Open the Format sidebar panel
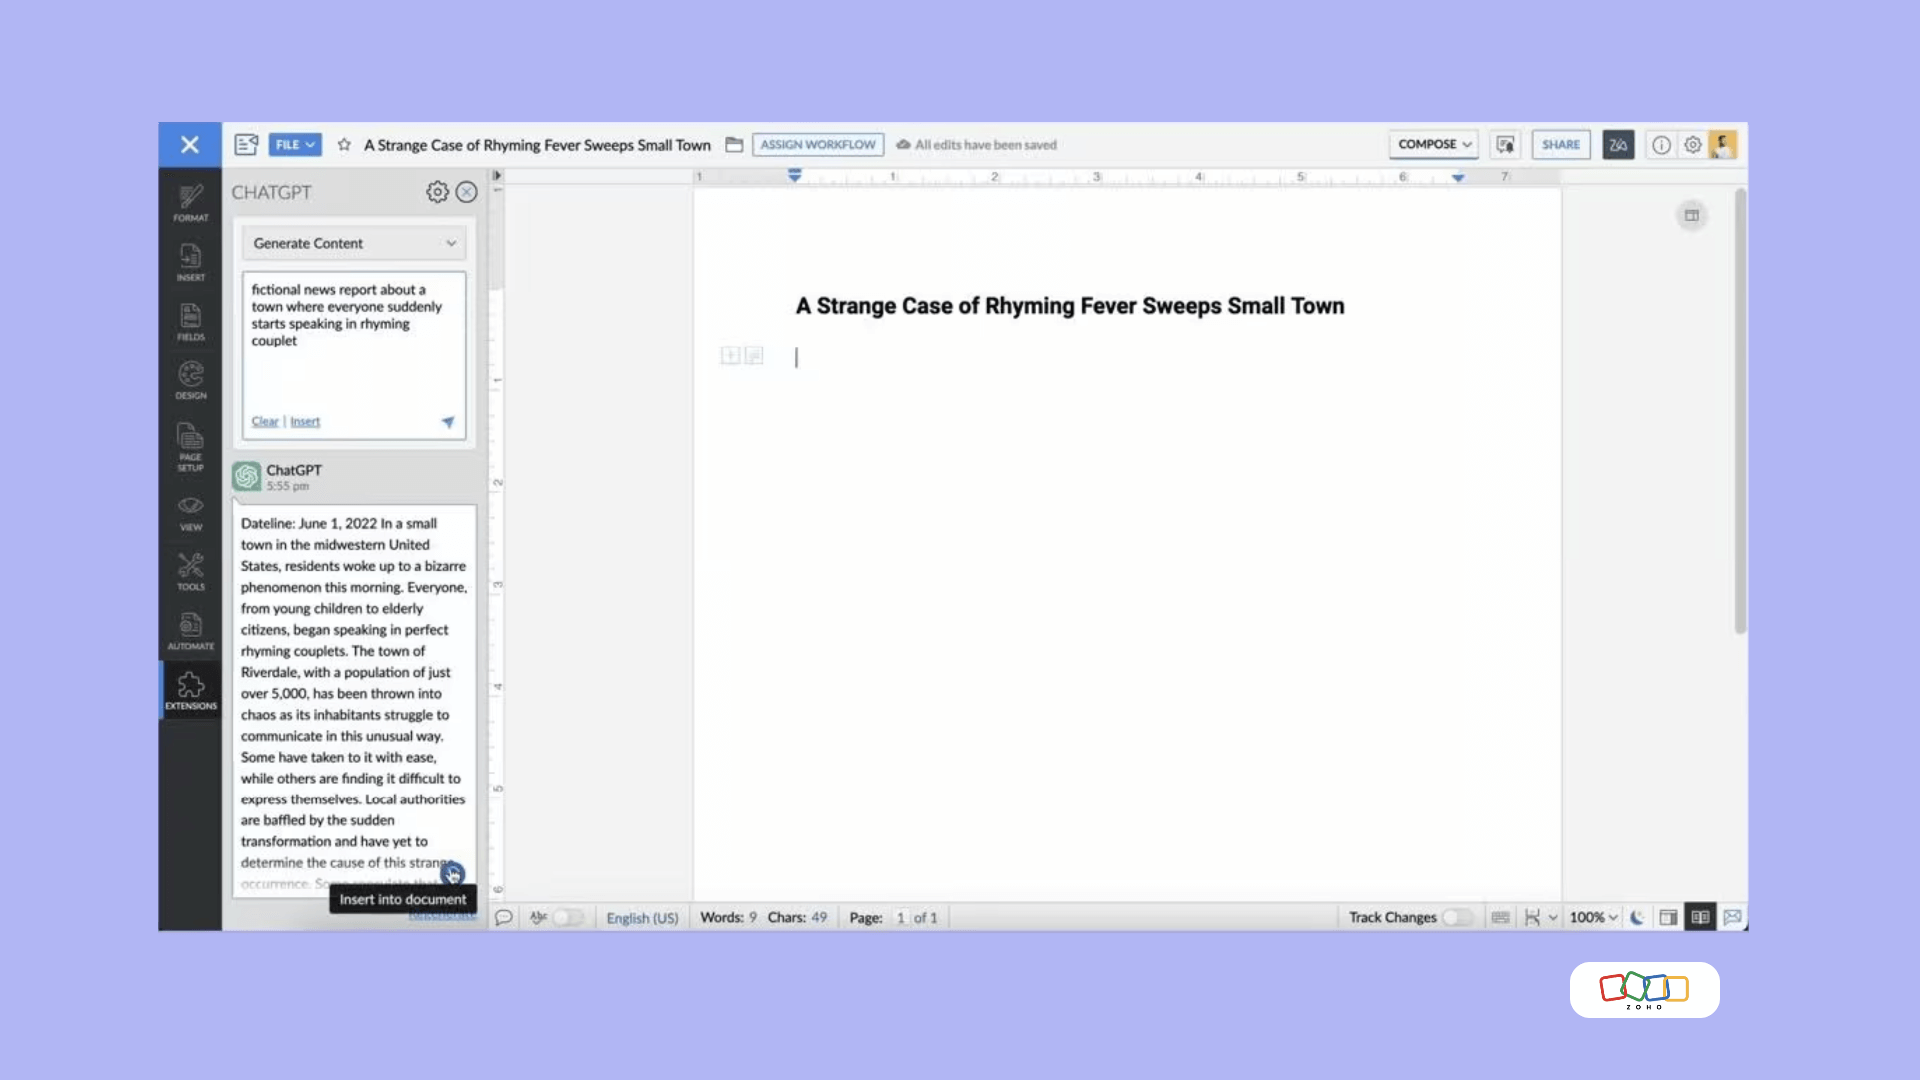1920x1080 pixels. pyautogui.click(x=190, y=202)
